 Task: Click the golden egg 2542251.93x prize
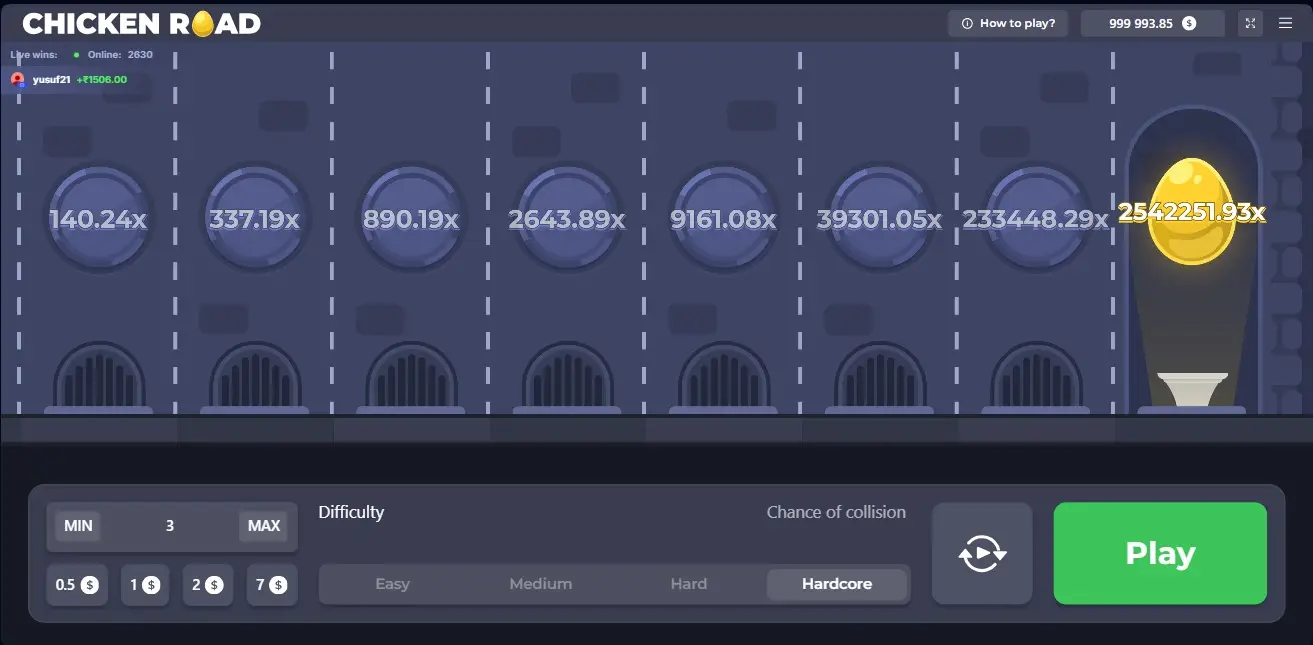1191,212
